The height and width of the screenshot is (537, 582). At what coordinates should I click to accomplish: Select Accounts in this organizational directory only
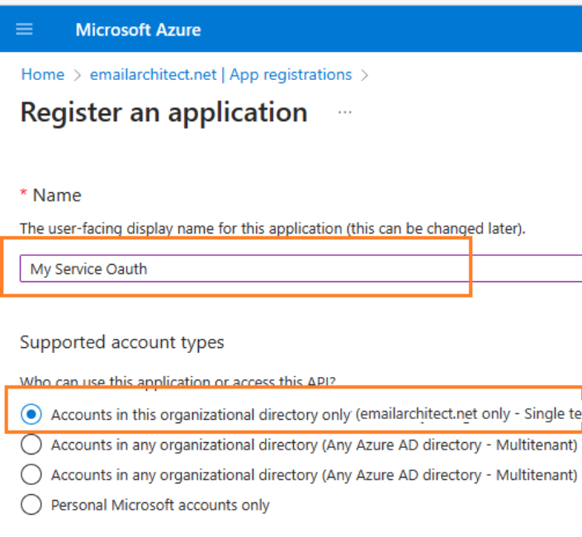coord(31,414)
